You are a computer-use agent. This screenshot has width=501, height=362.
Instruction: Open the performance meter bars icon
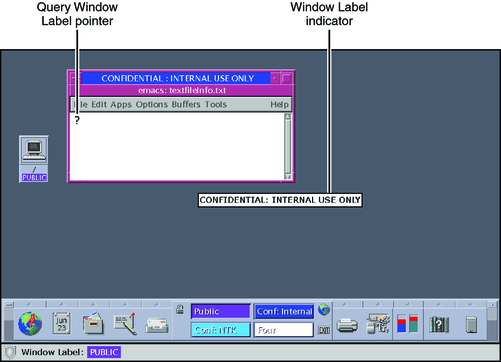click(408, 323)
